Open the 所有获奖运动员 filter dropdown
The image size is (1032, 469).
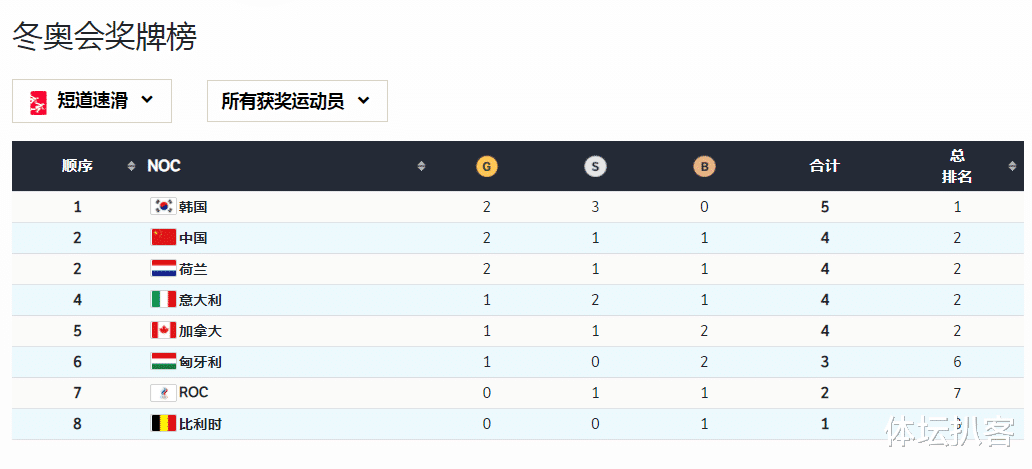click(297, 101)
